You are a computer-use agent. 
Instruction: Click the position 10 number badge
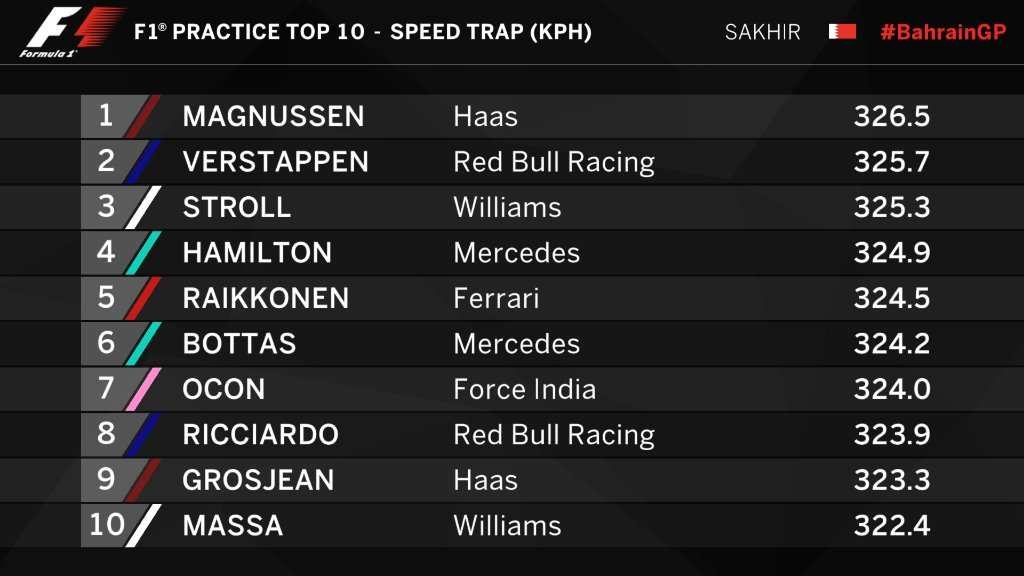coord(106,525)
